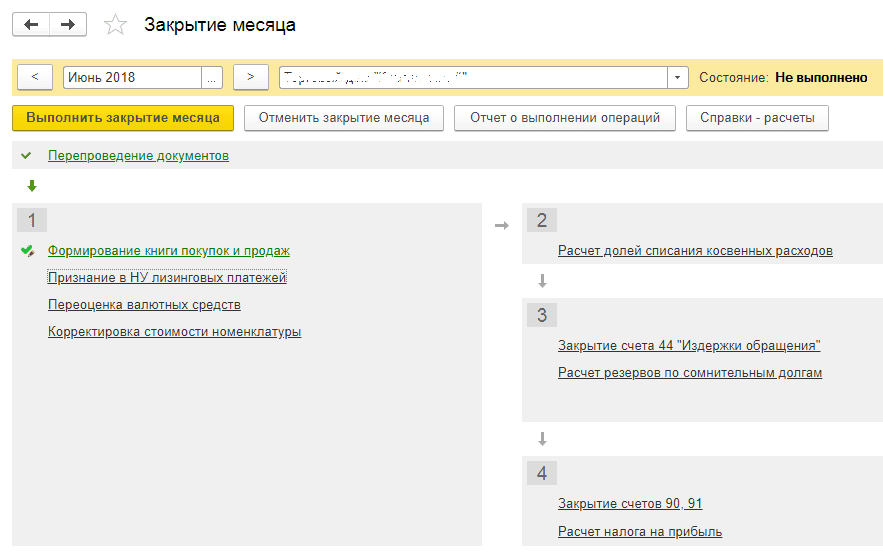The width and height of the screenshot is (883, 553).
Task: Click the organization name field
Action: pyautogui.click(x=473, y=77)
